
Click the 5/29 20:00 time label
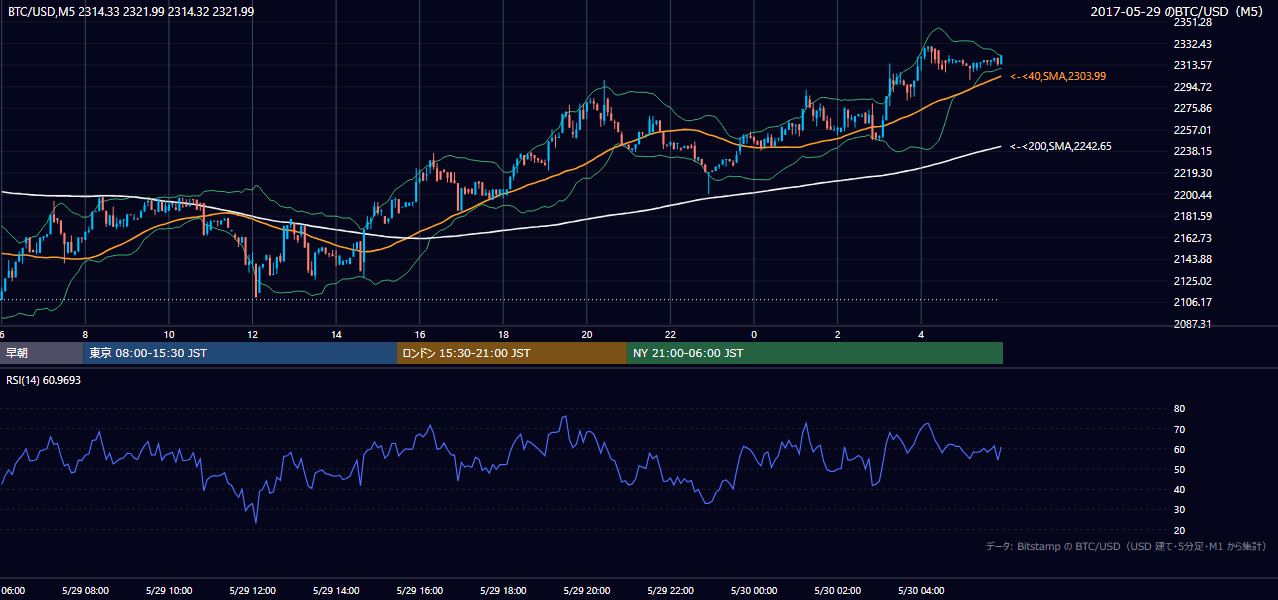(587, 590)
